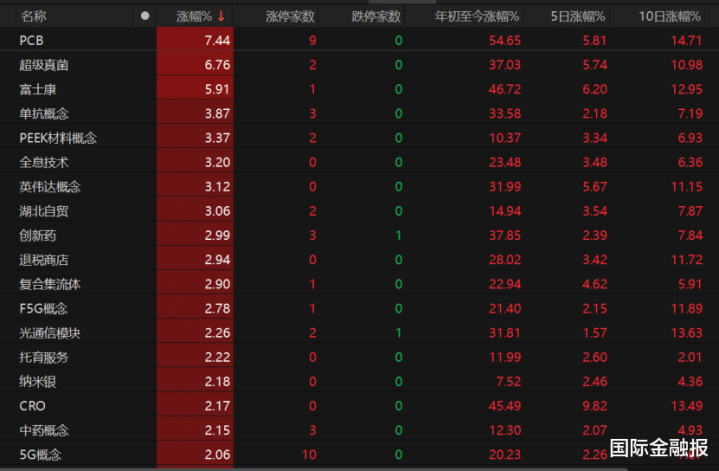The image size is (719, 471).
Task: Sort by 跌停家数 column header
Action: pos(376,17)
